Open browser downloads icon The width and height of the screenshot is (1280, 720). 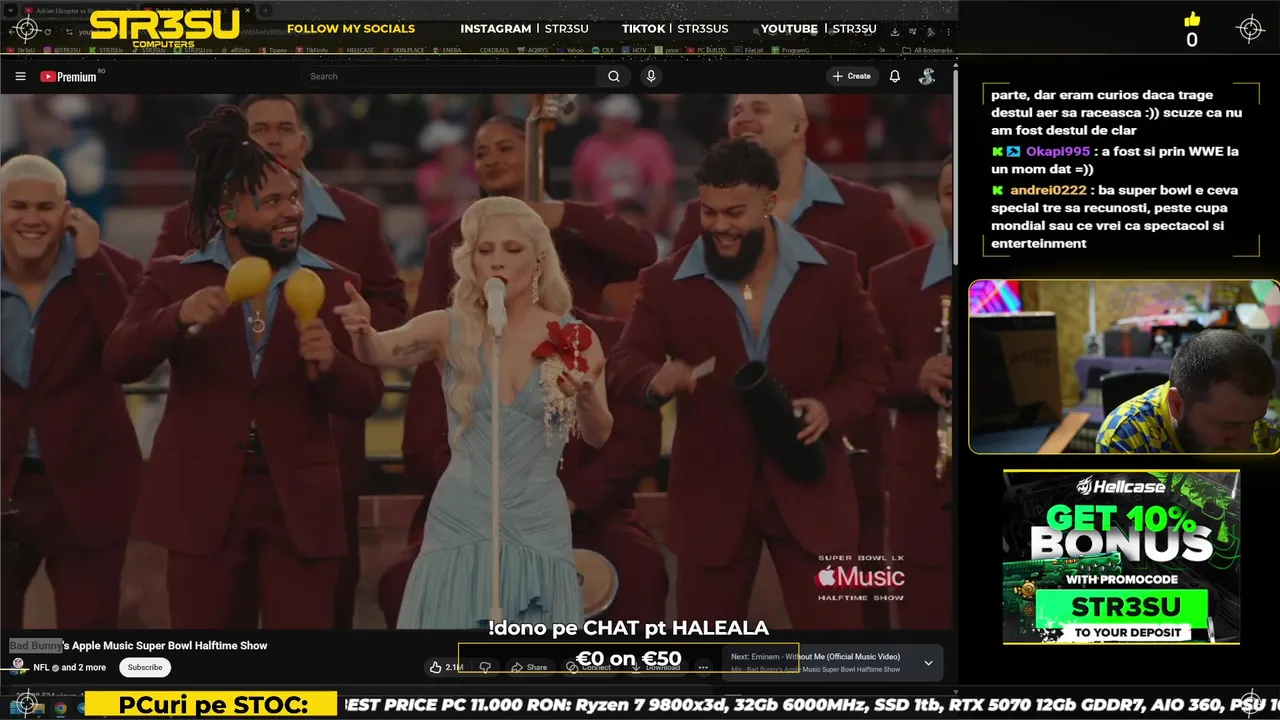894,31
